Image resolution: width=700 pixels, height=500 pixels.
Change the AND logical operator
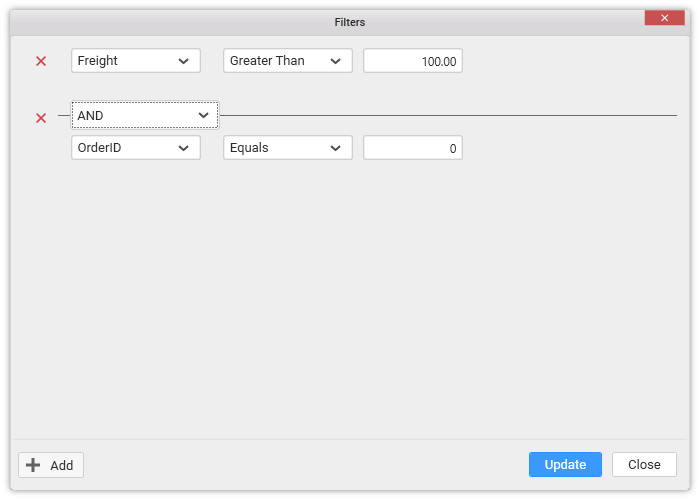point(144,116)
